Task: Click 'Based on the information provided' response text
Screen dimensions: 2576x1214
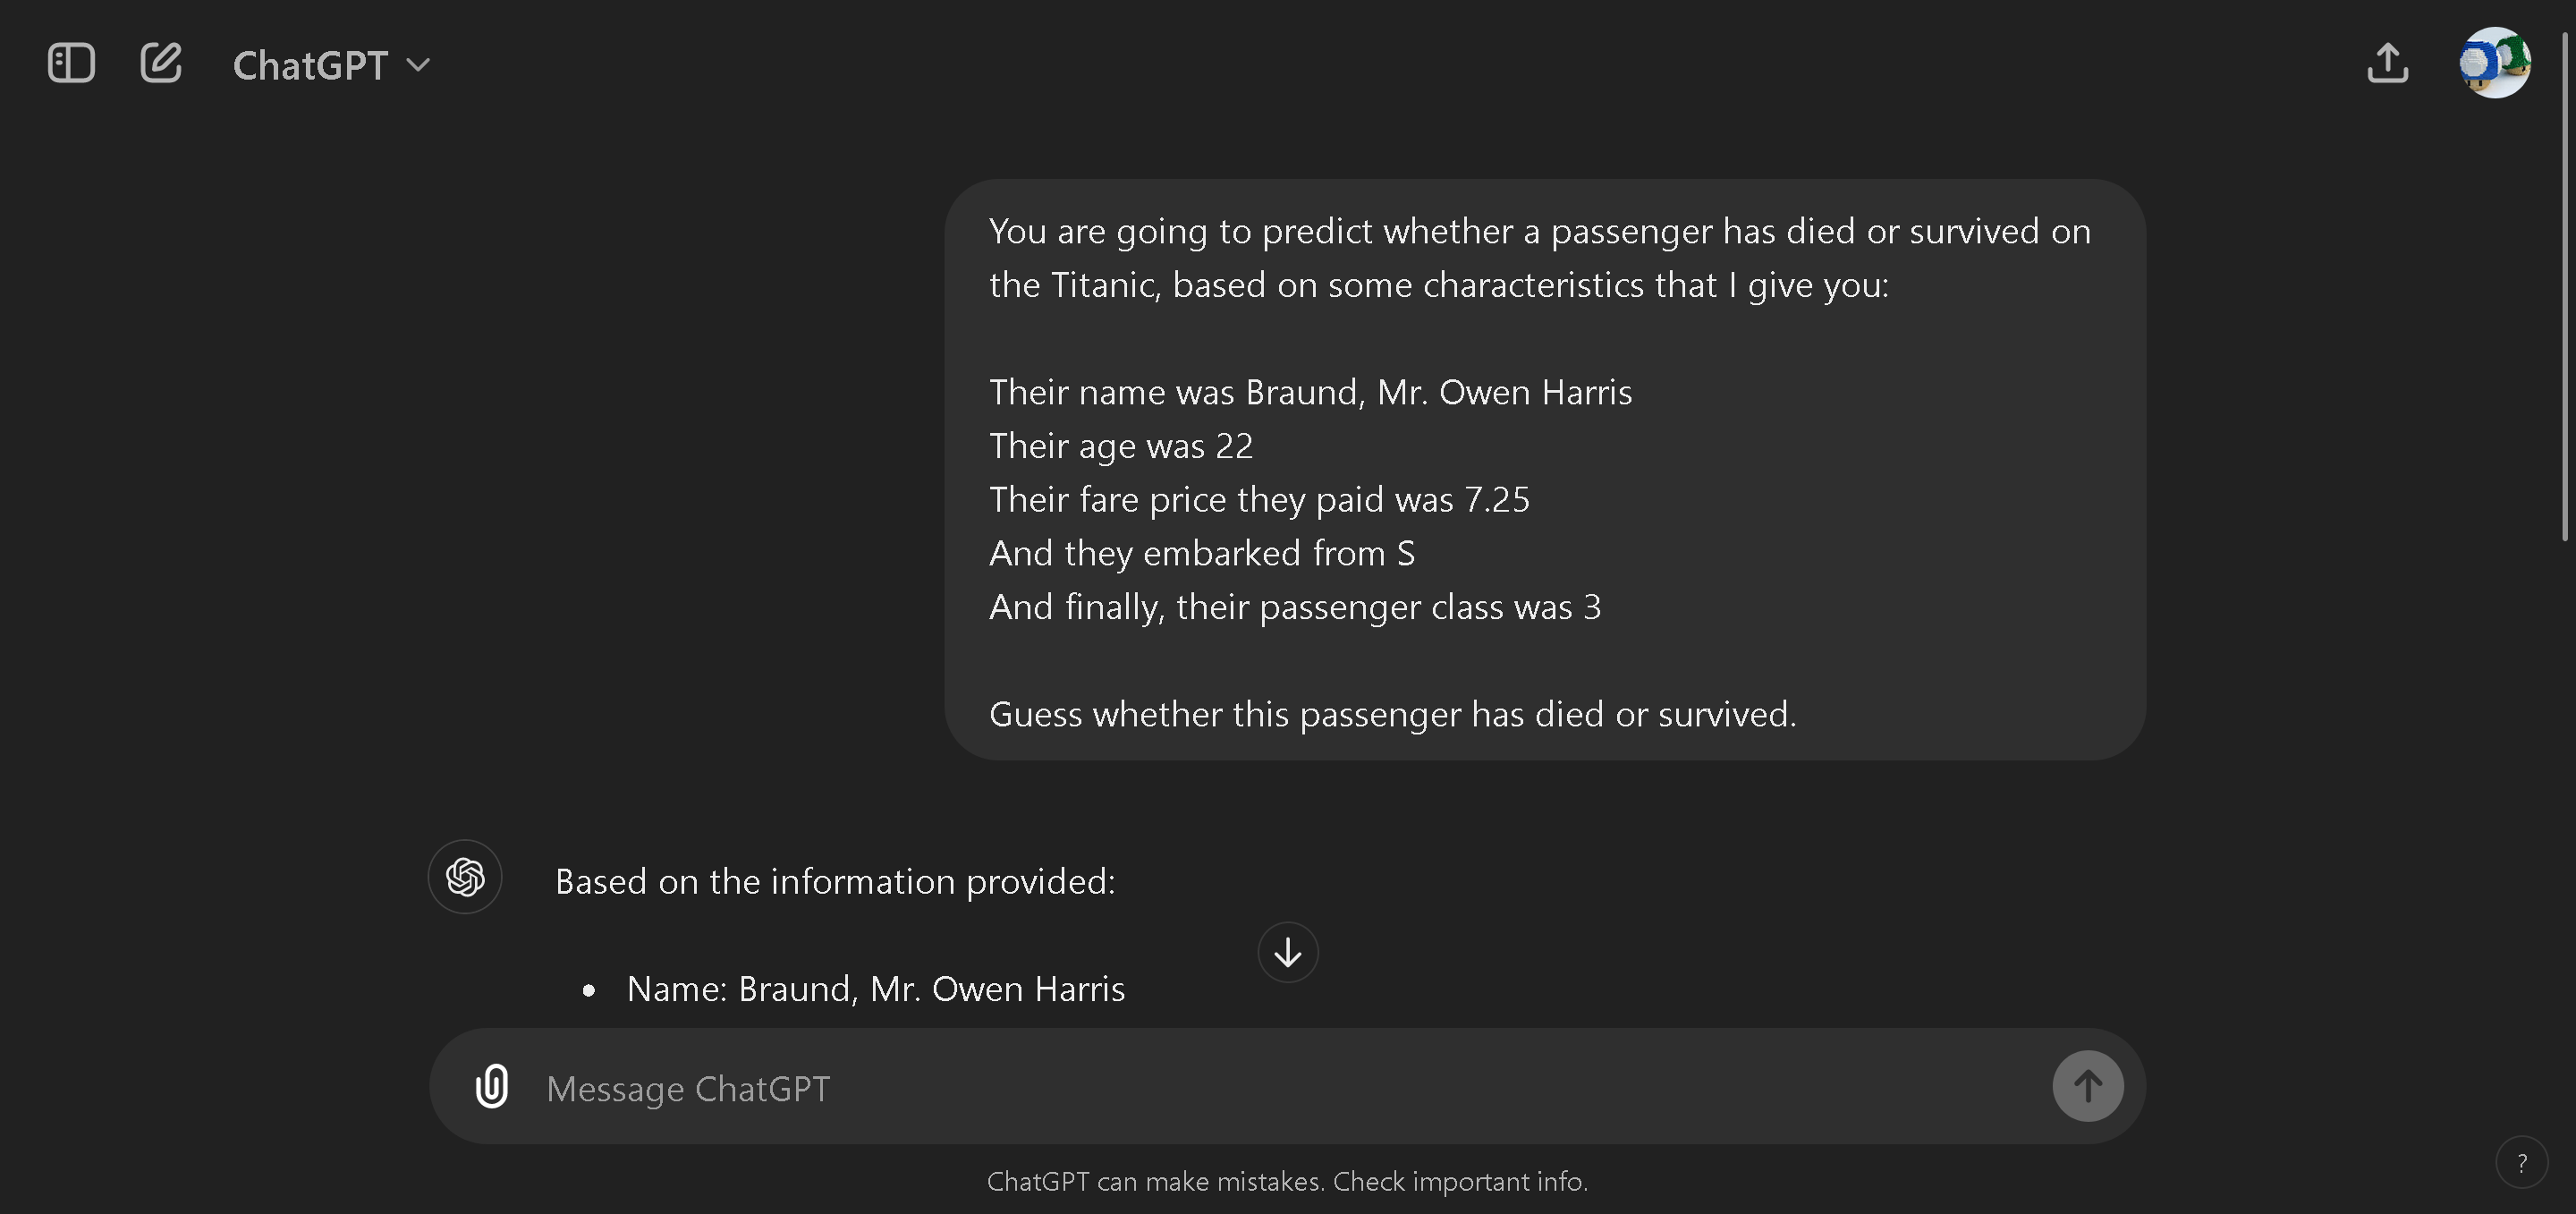Action: [834, 882]
